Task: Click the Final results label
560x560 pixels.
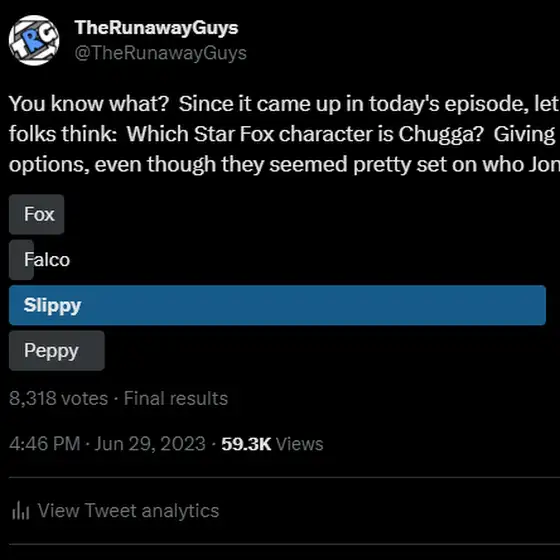Action: [176, 398]
